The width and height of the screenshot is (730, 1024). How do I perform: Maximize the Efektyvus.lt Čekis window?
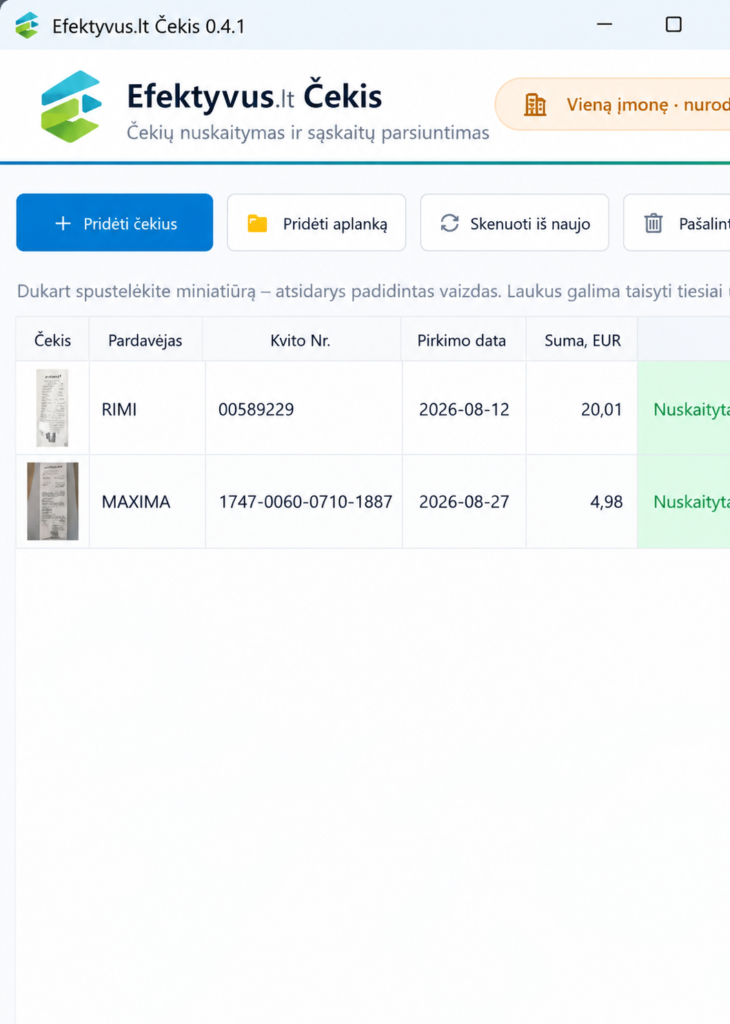point(673,25)
